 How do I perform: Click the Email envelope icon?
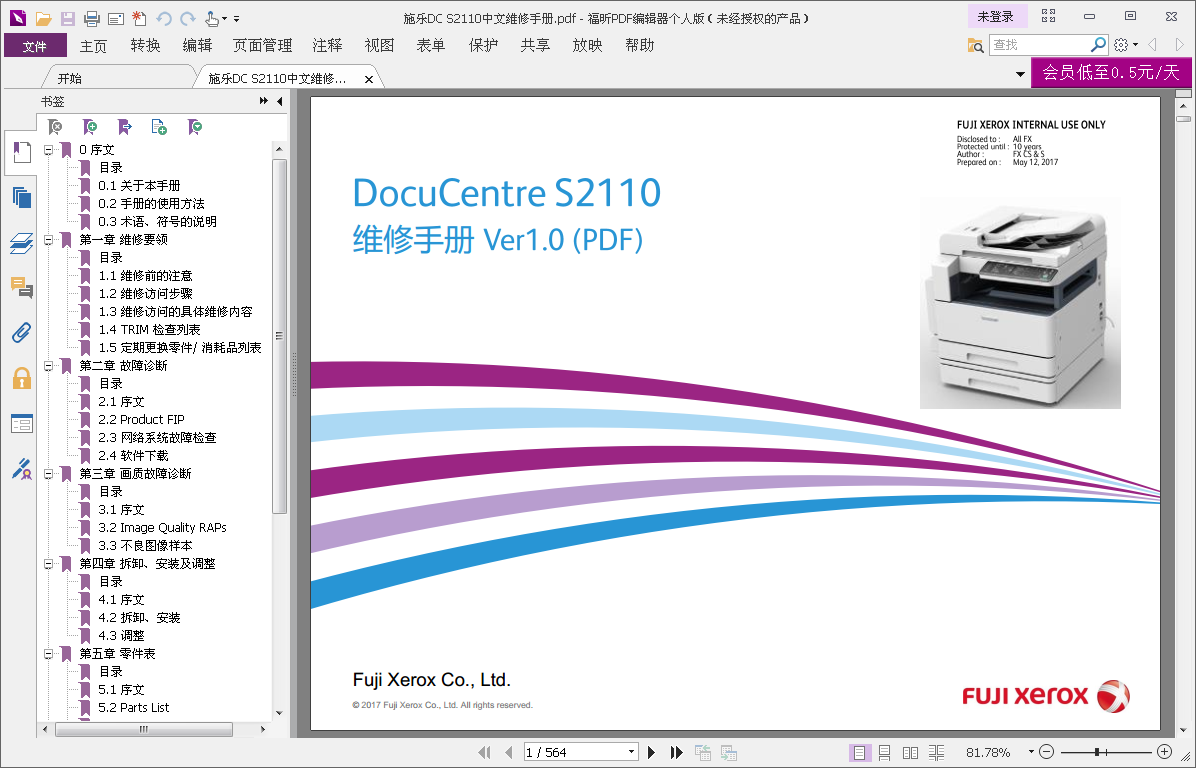(x=116, y=18)
